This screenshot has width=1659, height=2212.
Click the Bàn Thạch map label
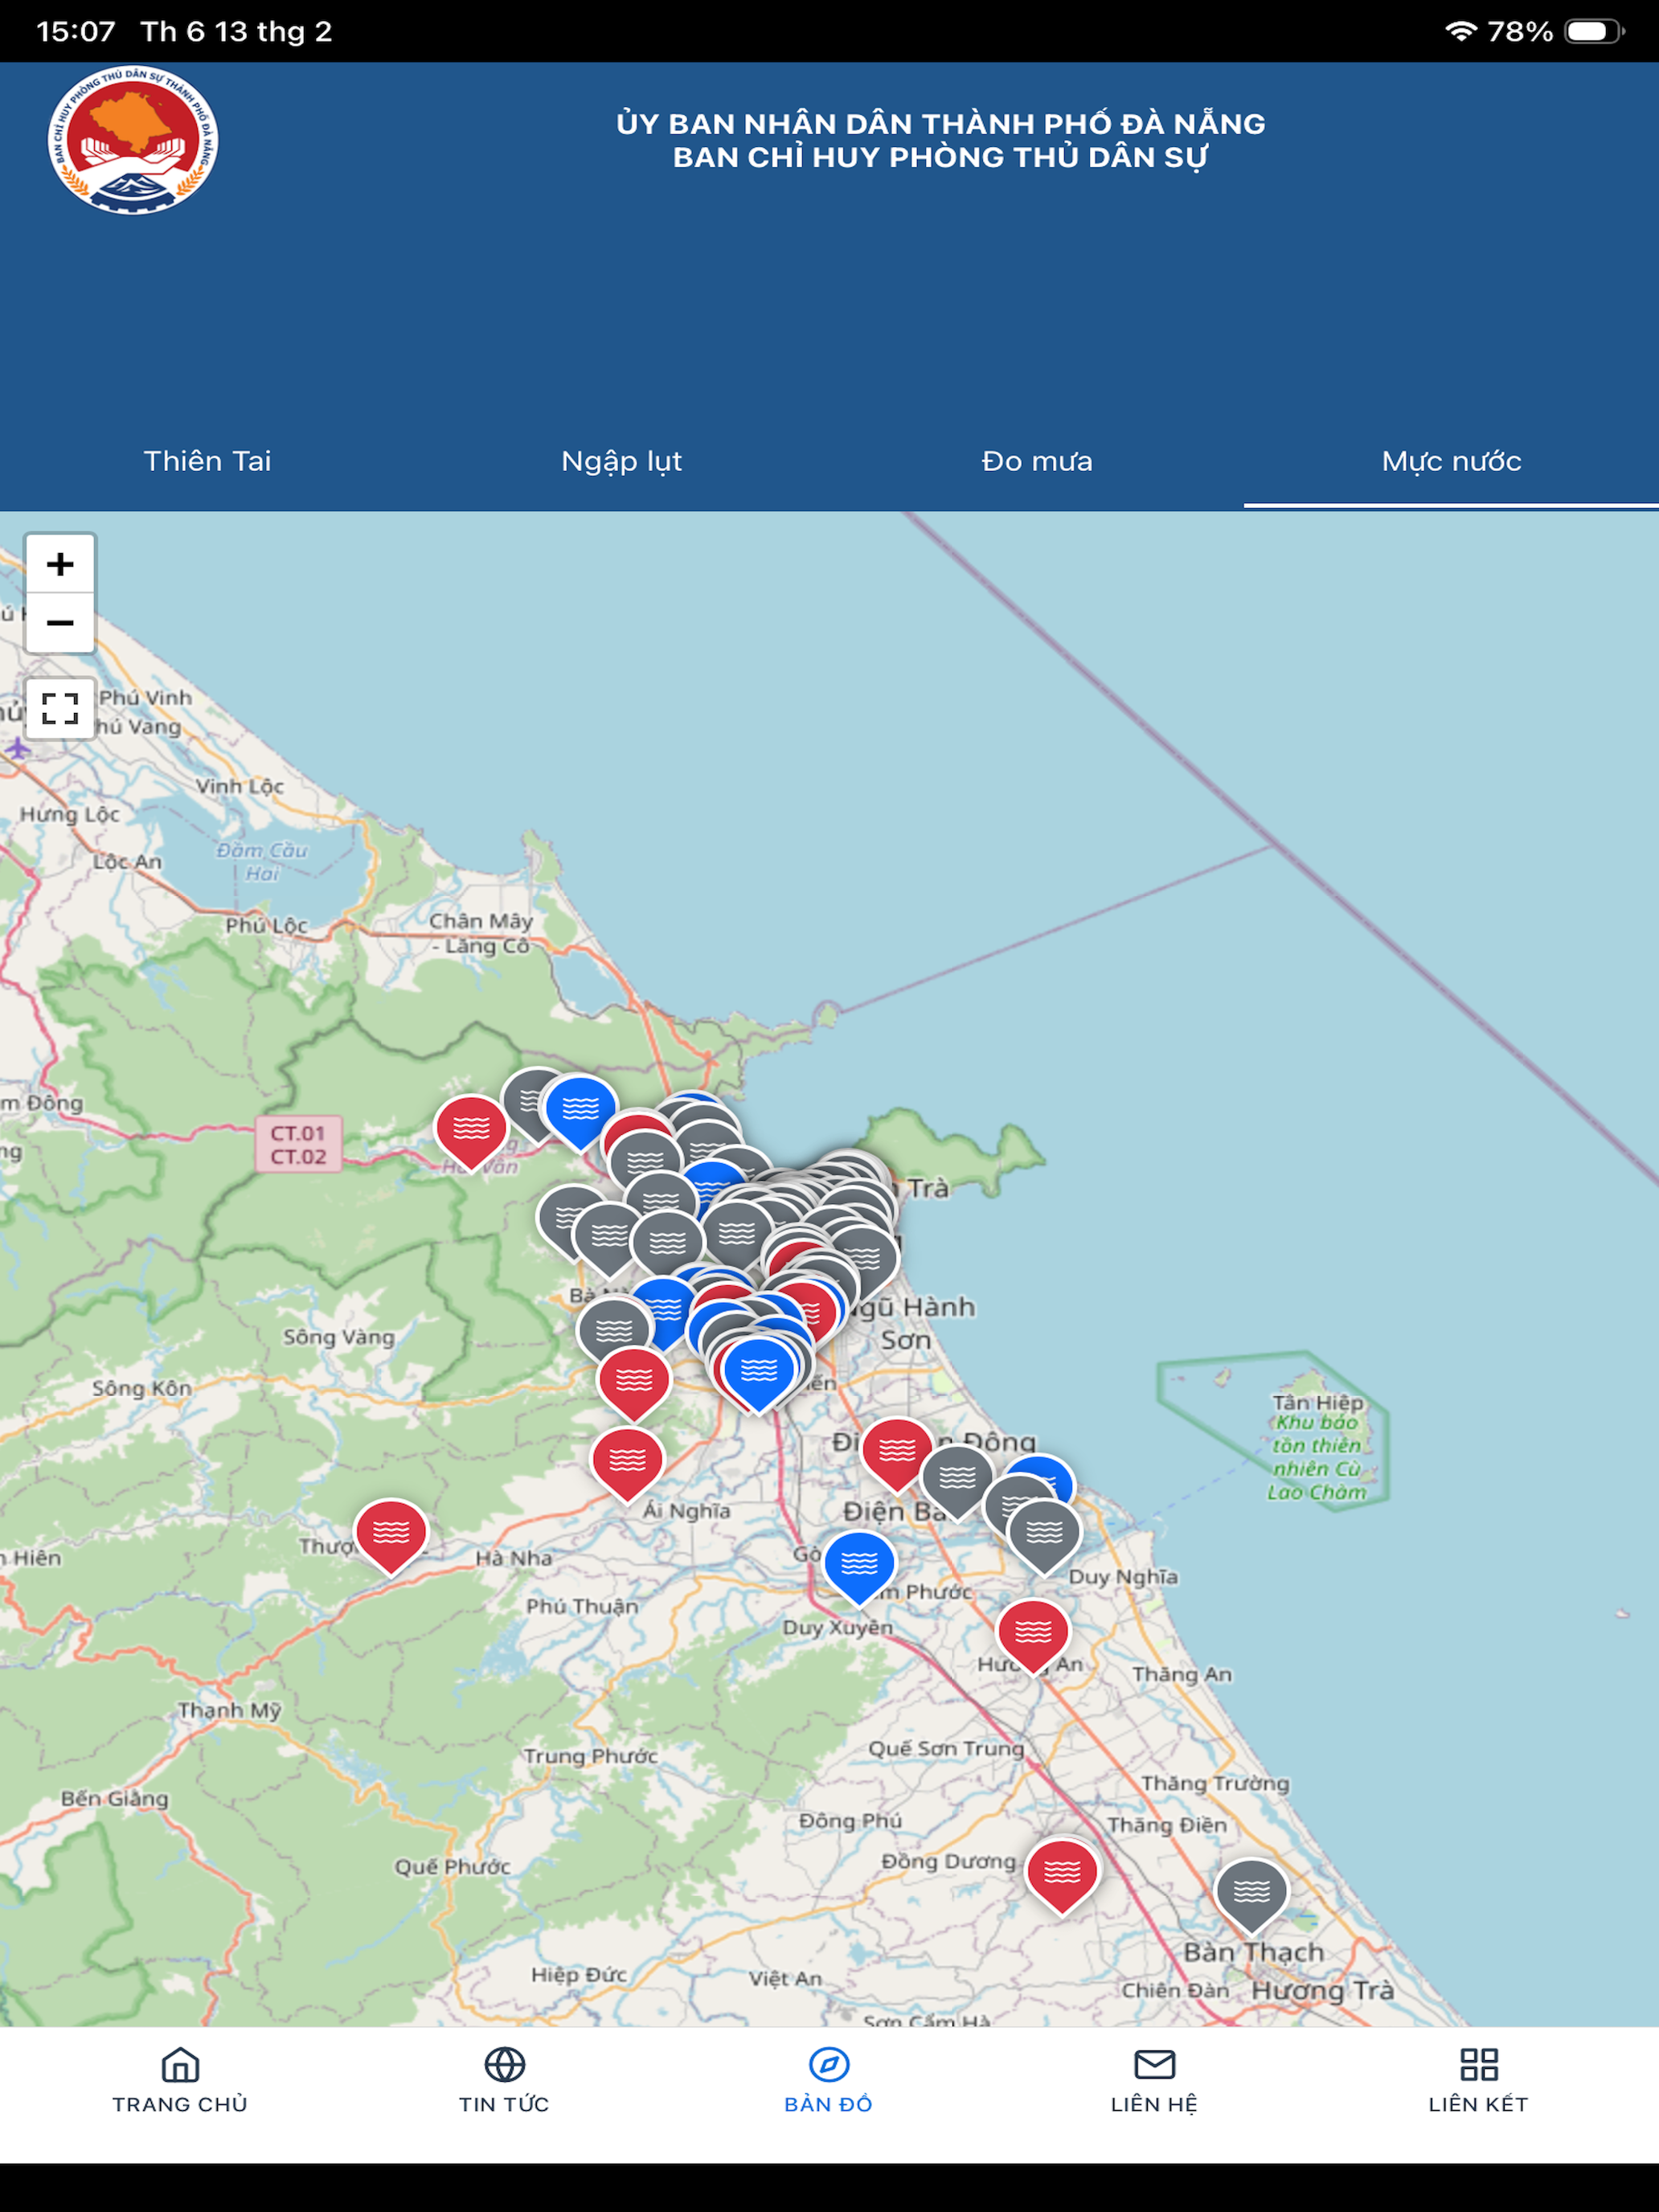click(1253, 1953)
